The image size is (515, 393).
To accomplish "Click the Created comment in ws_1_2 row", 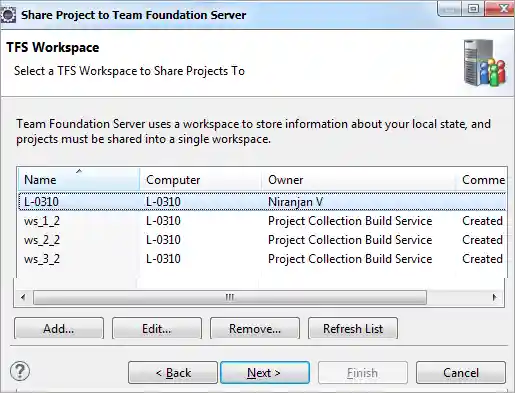I will pyautogui.click(x=482, y=221).
